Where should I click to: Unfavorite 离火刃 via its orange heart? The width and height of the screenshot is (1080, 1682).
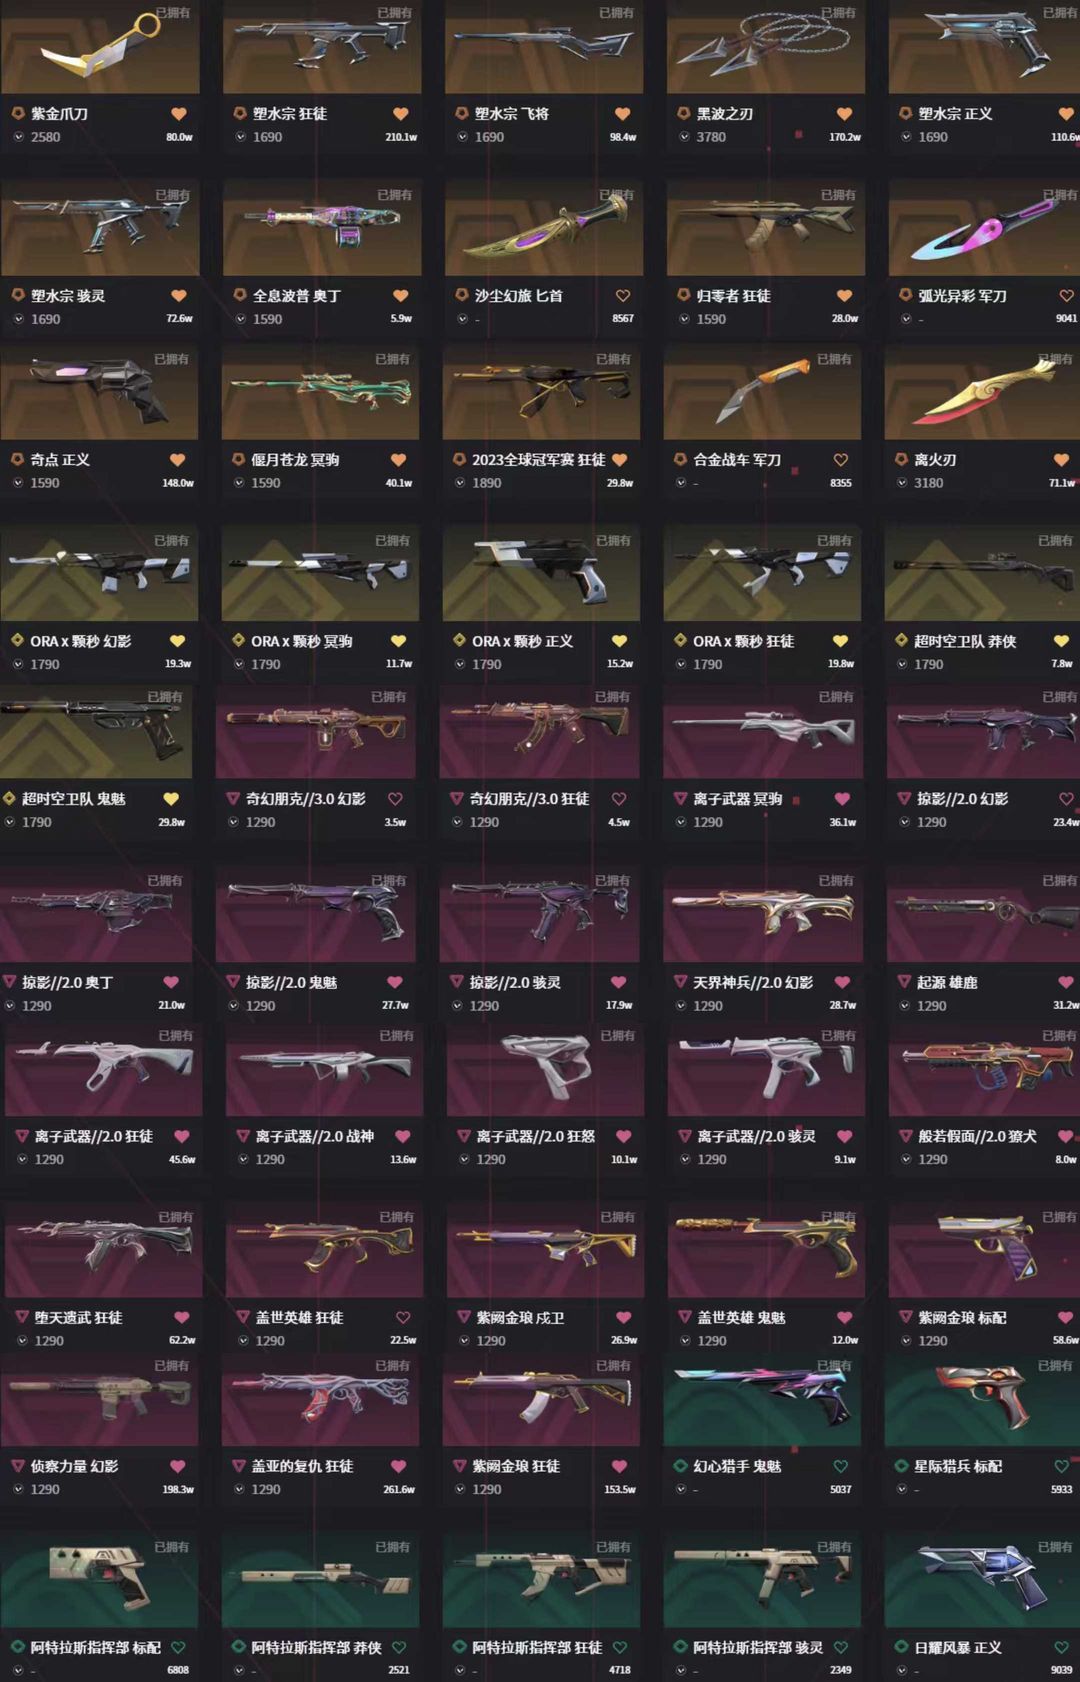pos(1061,460)
